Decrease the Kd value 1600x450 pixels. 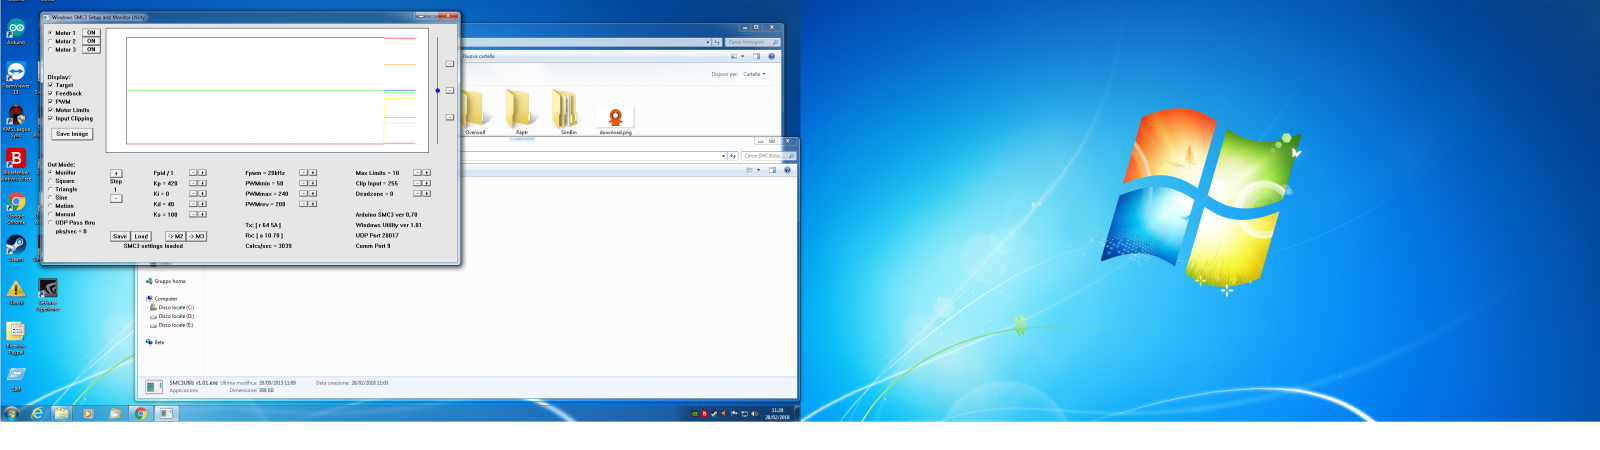click(x=193, y=204)
